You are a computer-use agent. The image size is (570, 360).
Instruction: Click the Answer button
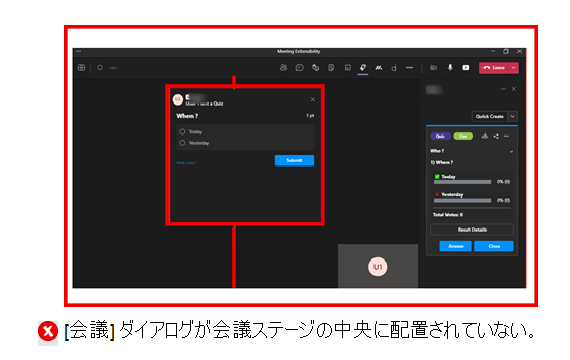tap(455, 246)
